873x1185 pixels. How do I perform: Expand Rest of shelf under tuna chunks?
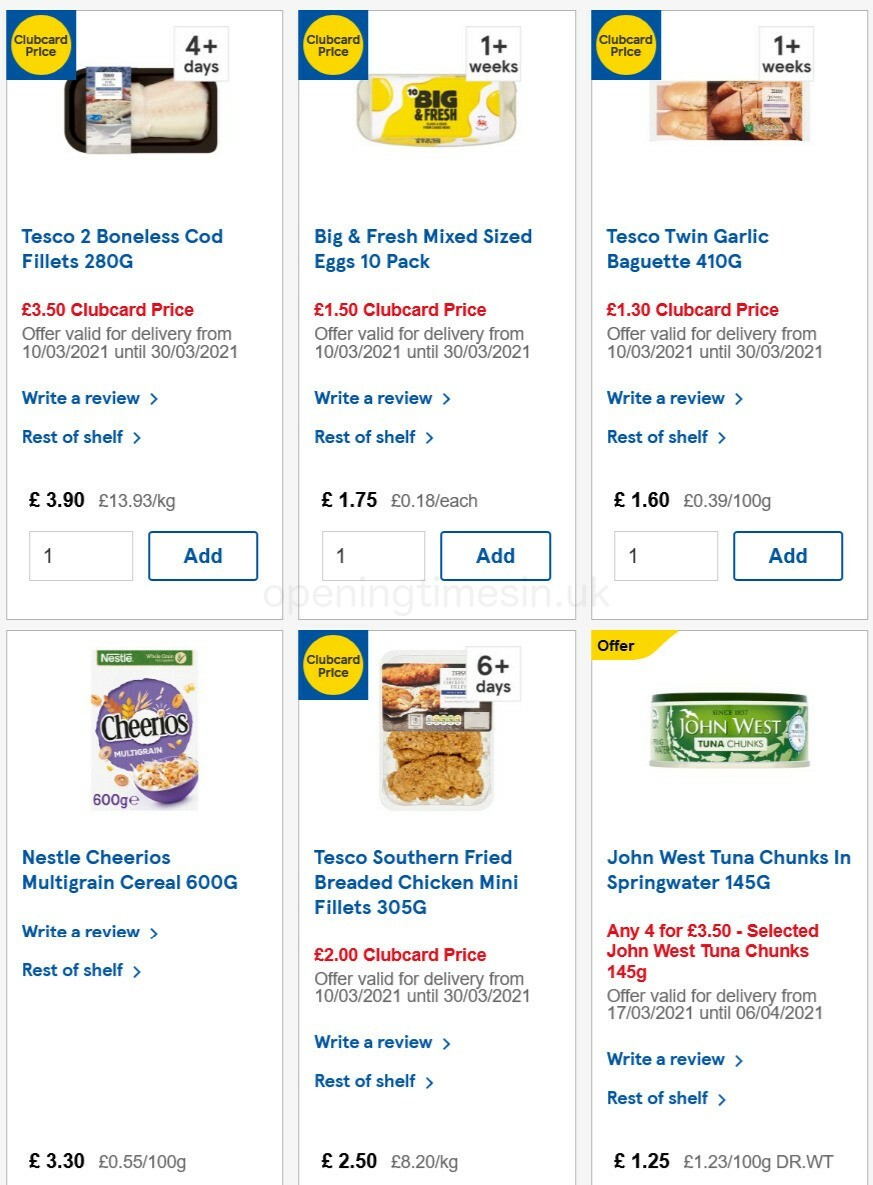click(x=658, y=1098)
